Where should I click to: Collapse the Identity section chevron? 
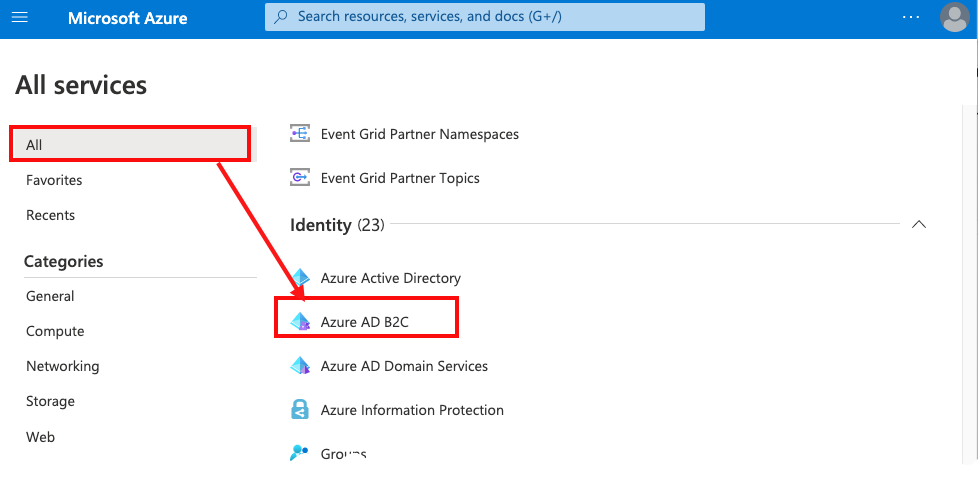(x=919, y=225)
